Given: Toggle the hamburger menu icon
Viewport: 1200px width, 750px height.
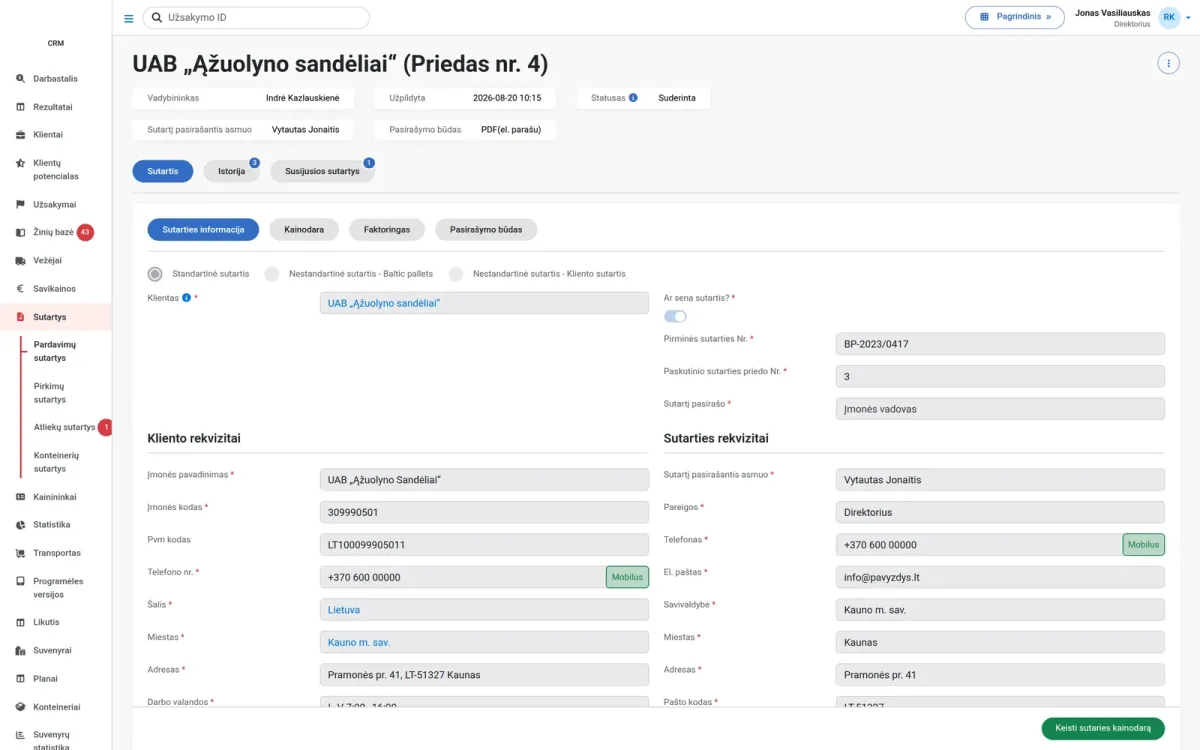Looking at the screenshot, I should 128,18.
